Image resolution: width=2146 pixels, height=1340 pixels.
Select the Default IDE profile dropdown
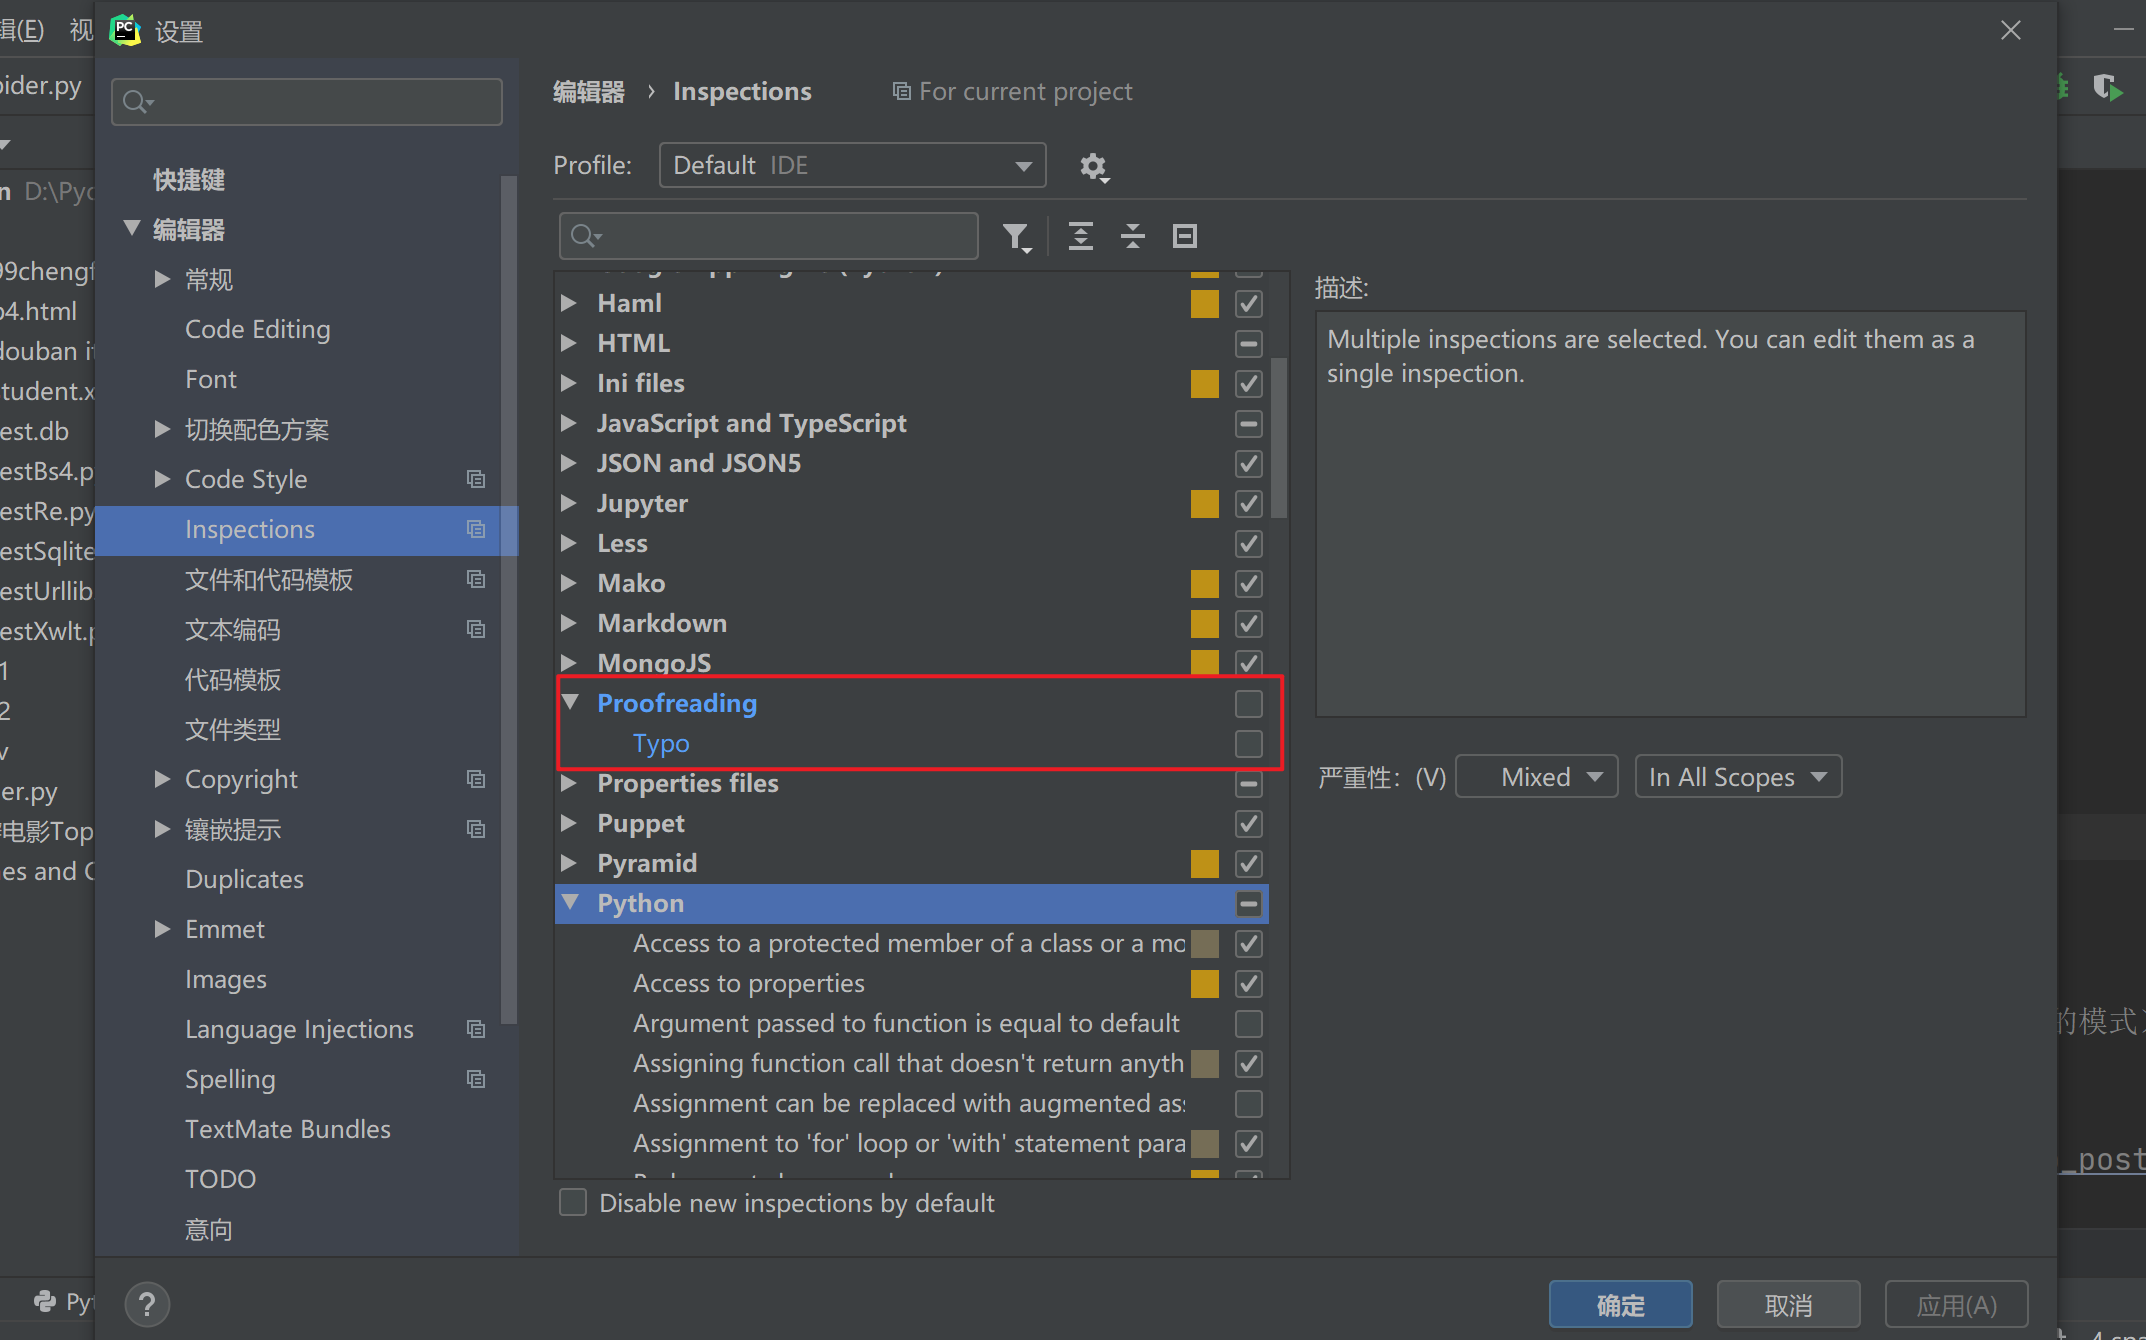point(851,165)
